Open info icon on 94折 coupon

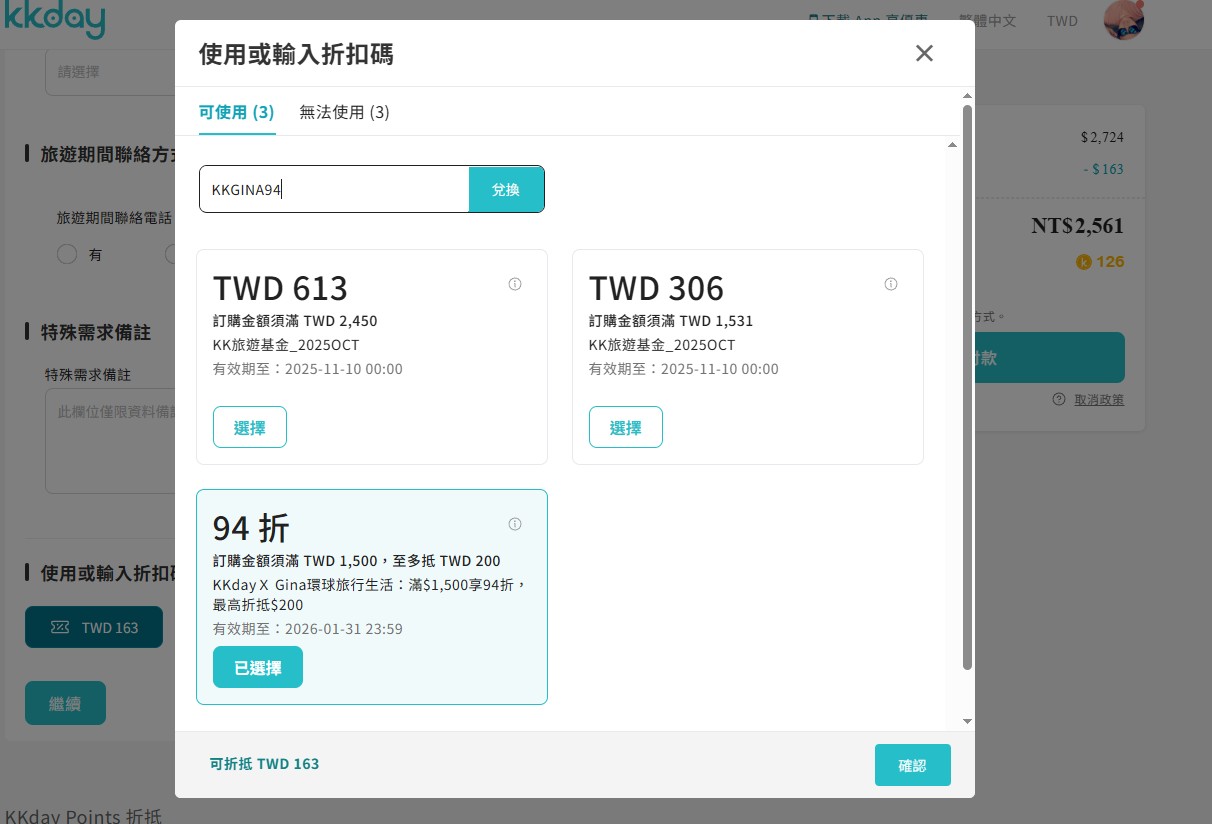tap(515, 524)
